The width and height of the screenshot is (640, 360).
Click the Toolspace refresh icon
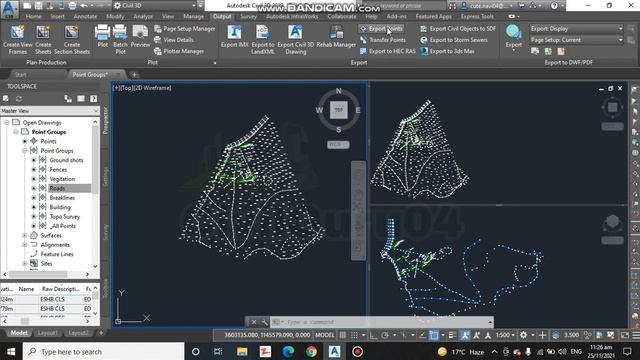pyautogui.click(x=19, y=98)
